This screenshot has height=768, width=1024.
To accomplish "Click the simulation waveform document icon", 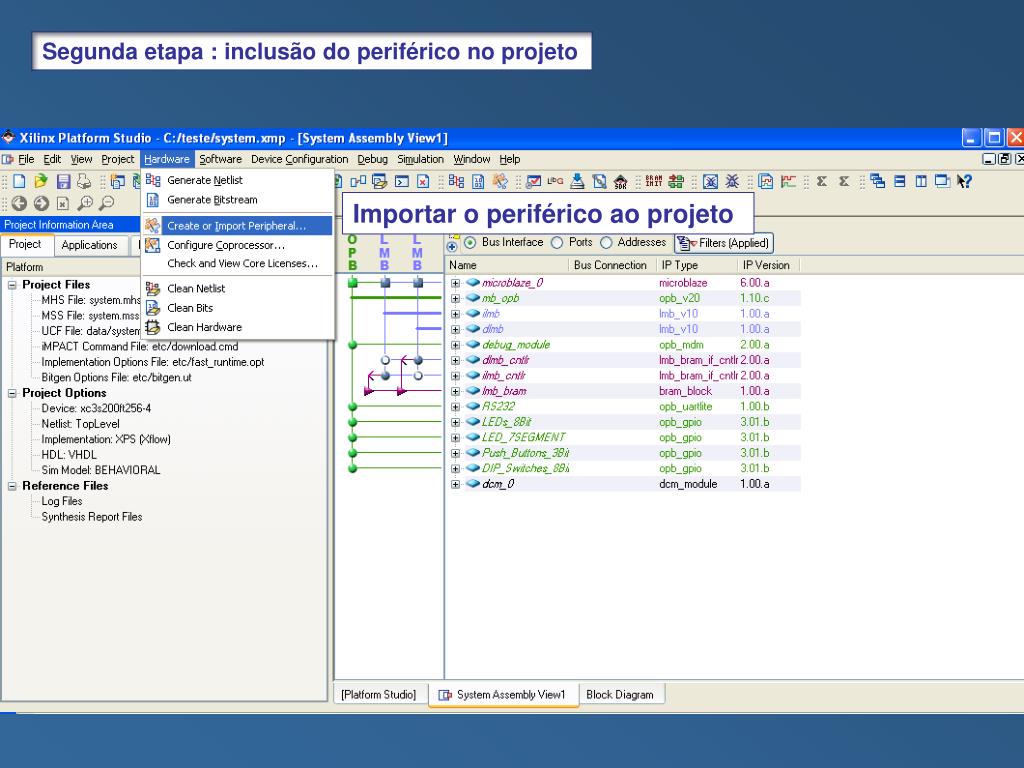I will coord(766,182).
